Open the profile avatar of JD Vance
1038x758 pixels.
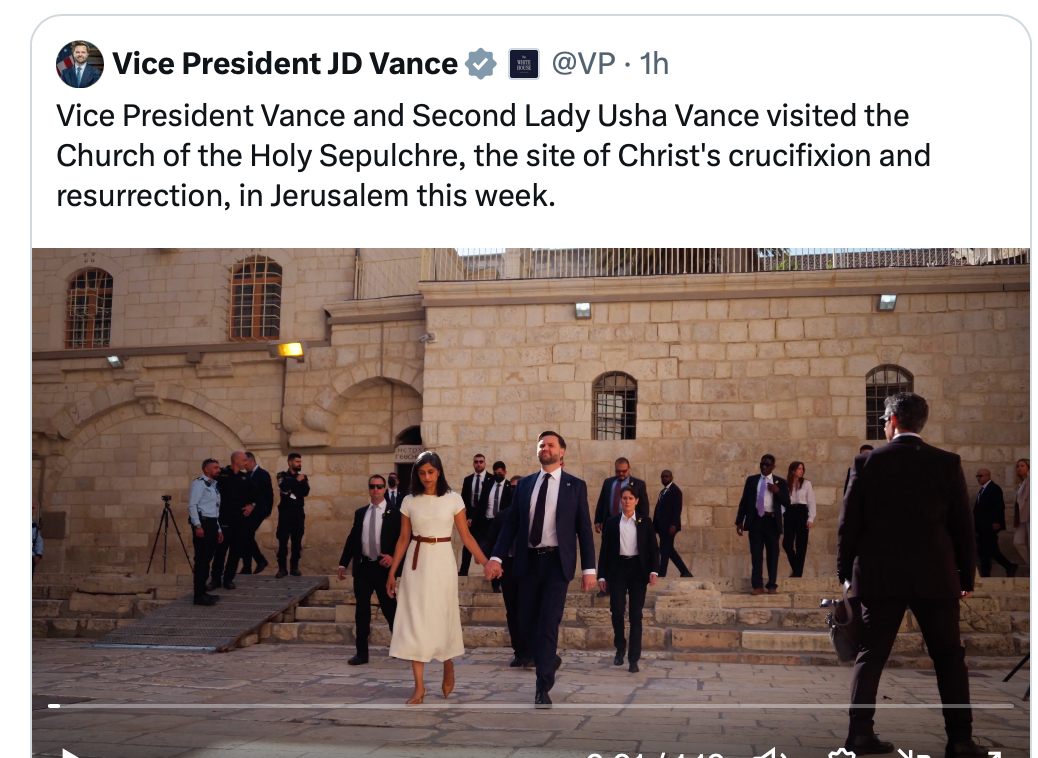(x=80, y=64)
